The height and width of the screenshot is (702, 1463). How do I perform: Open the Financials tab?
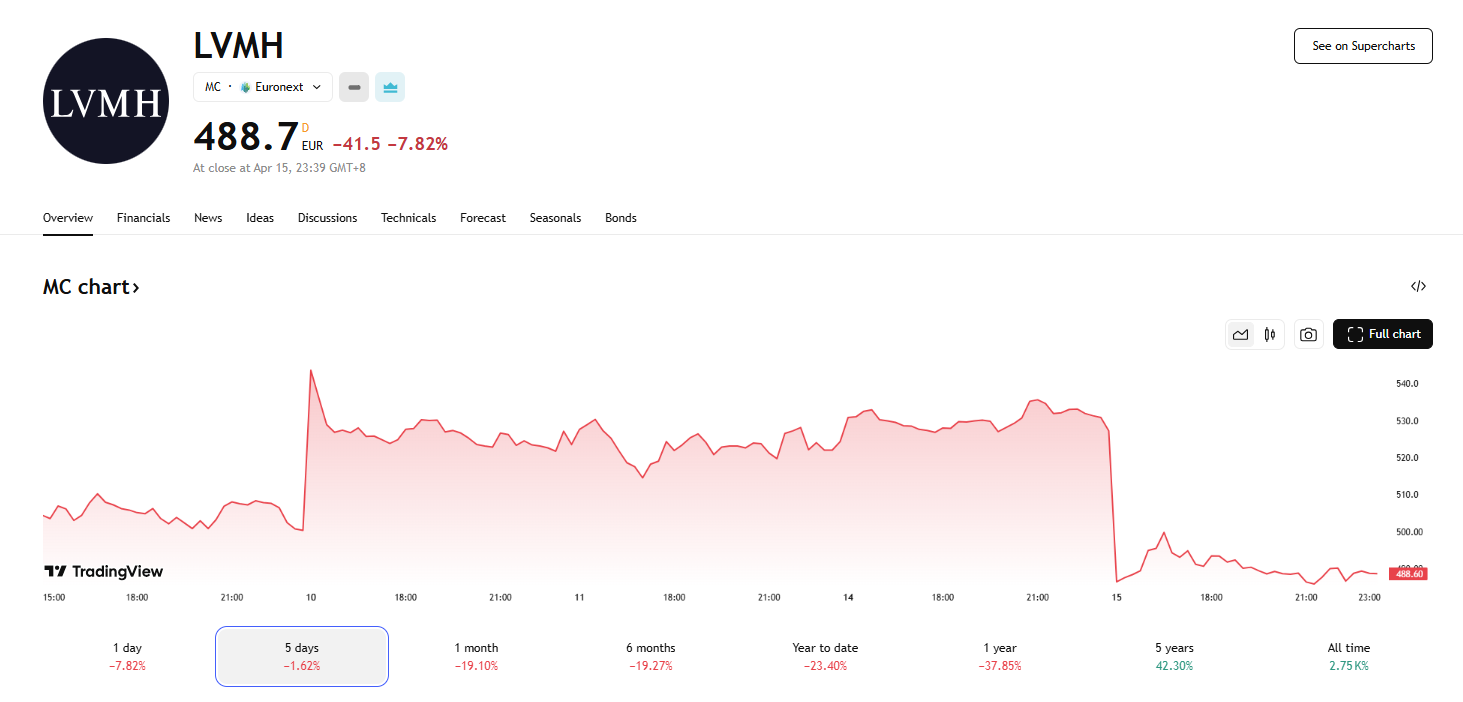pos(143,218)
